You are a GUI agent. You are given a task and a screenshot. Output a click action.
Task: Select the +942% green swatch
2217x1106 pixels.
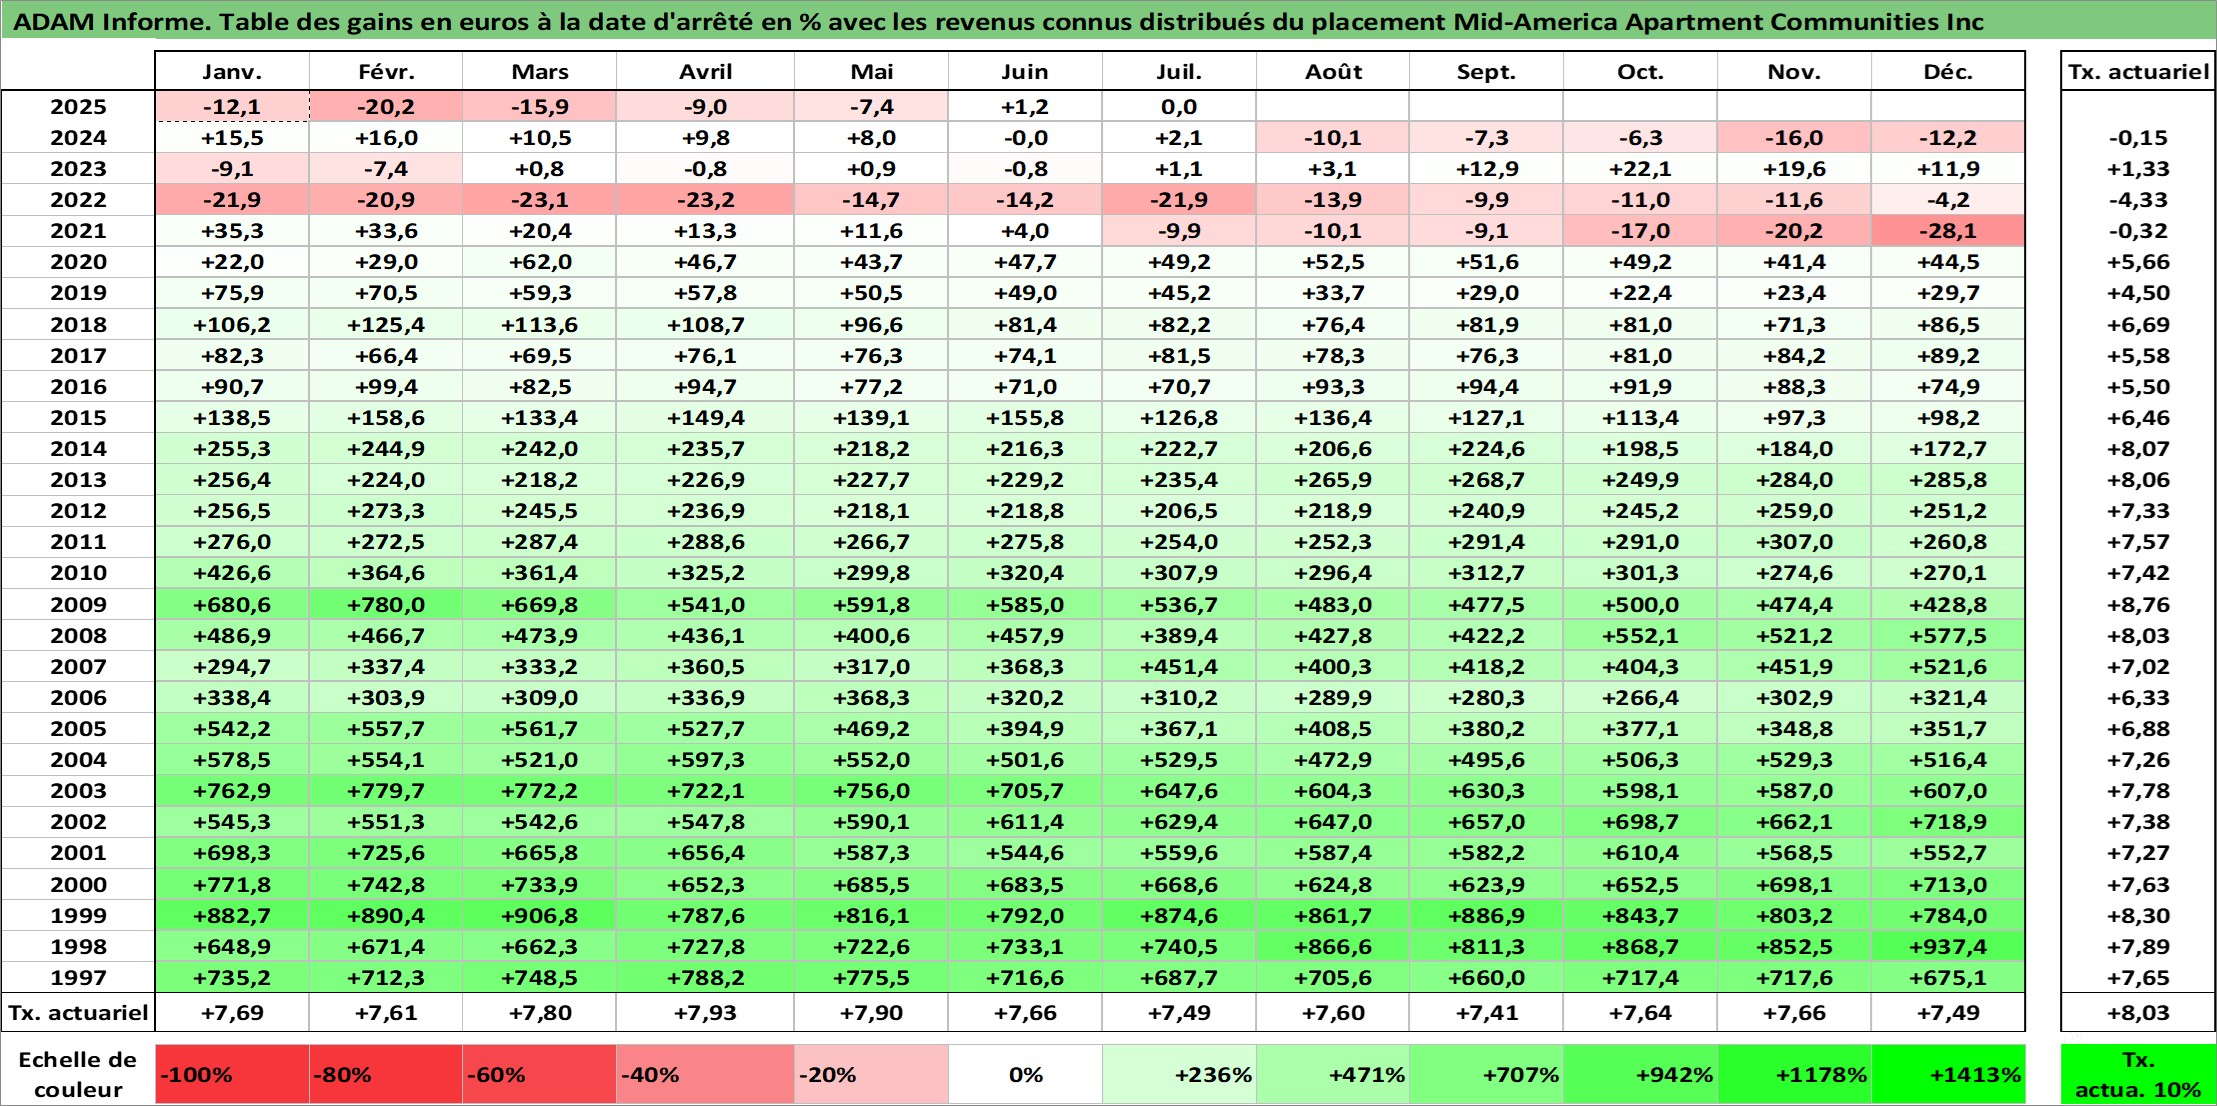[x=1641, y=1075]
